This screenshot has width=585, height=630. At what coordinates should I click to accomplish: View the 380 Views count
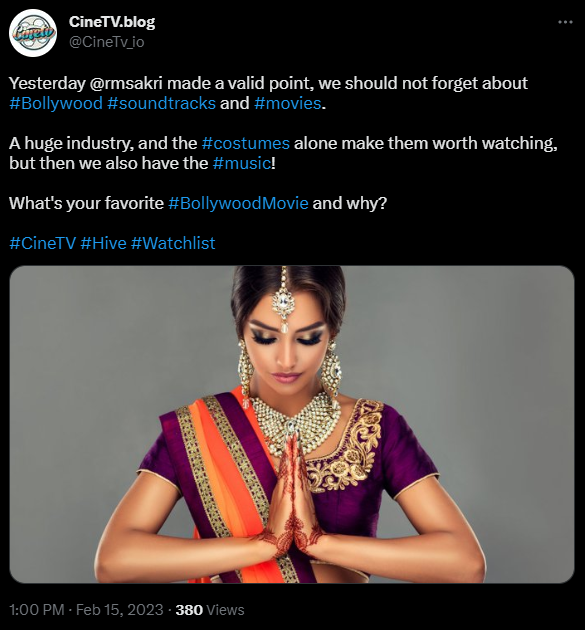210,610
